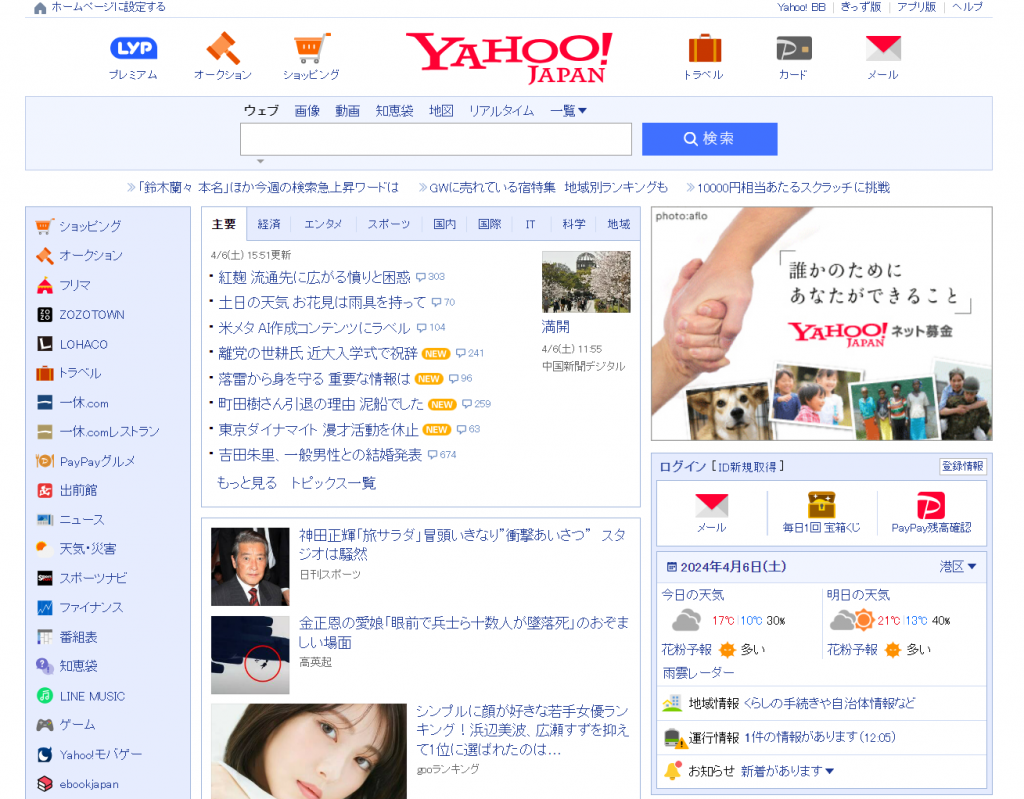
Task: Open LINE MUSIC icon in sidebar
Action: (x=44, y=696)
